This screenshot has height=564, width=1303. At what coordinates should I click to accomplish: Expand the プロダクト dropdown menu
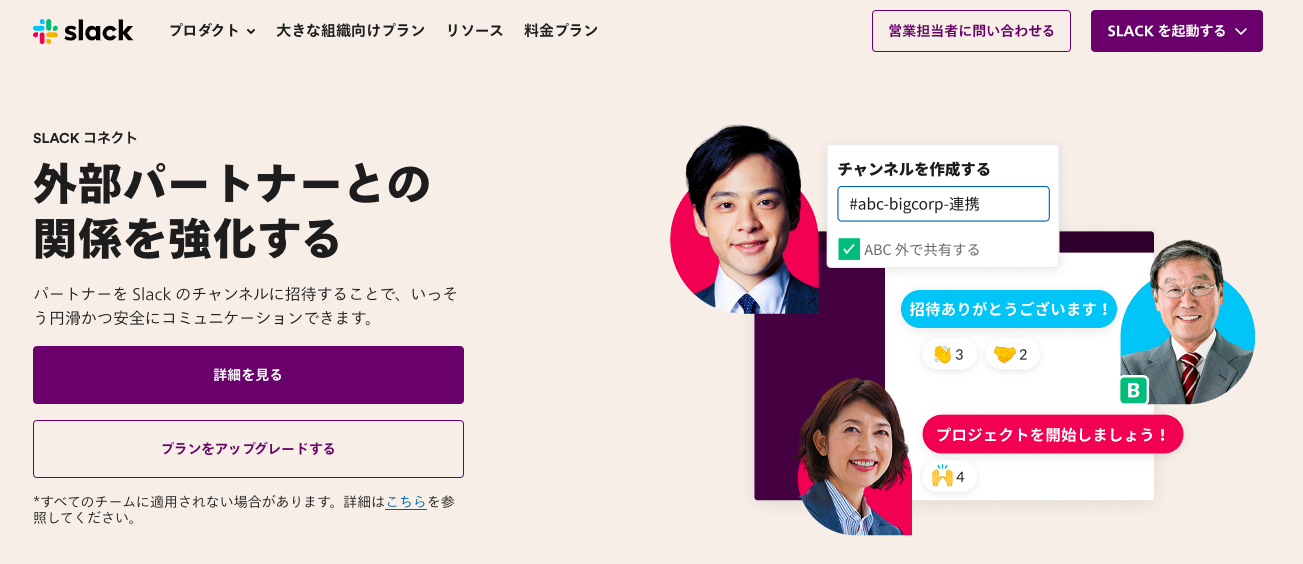point(212,31)
